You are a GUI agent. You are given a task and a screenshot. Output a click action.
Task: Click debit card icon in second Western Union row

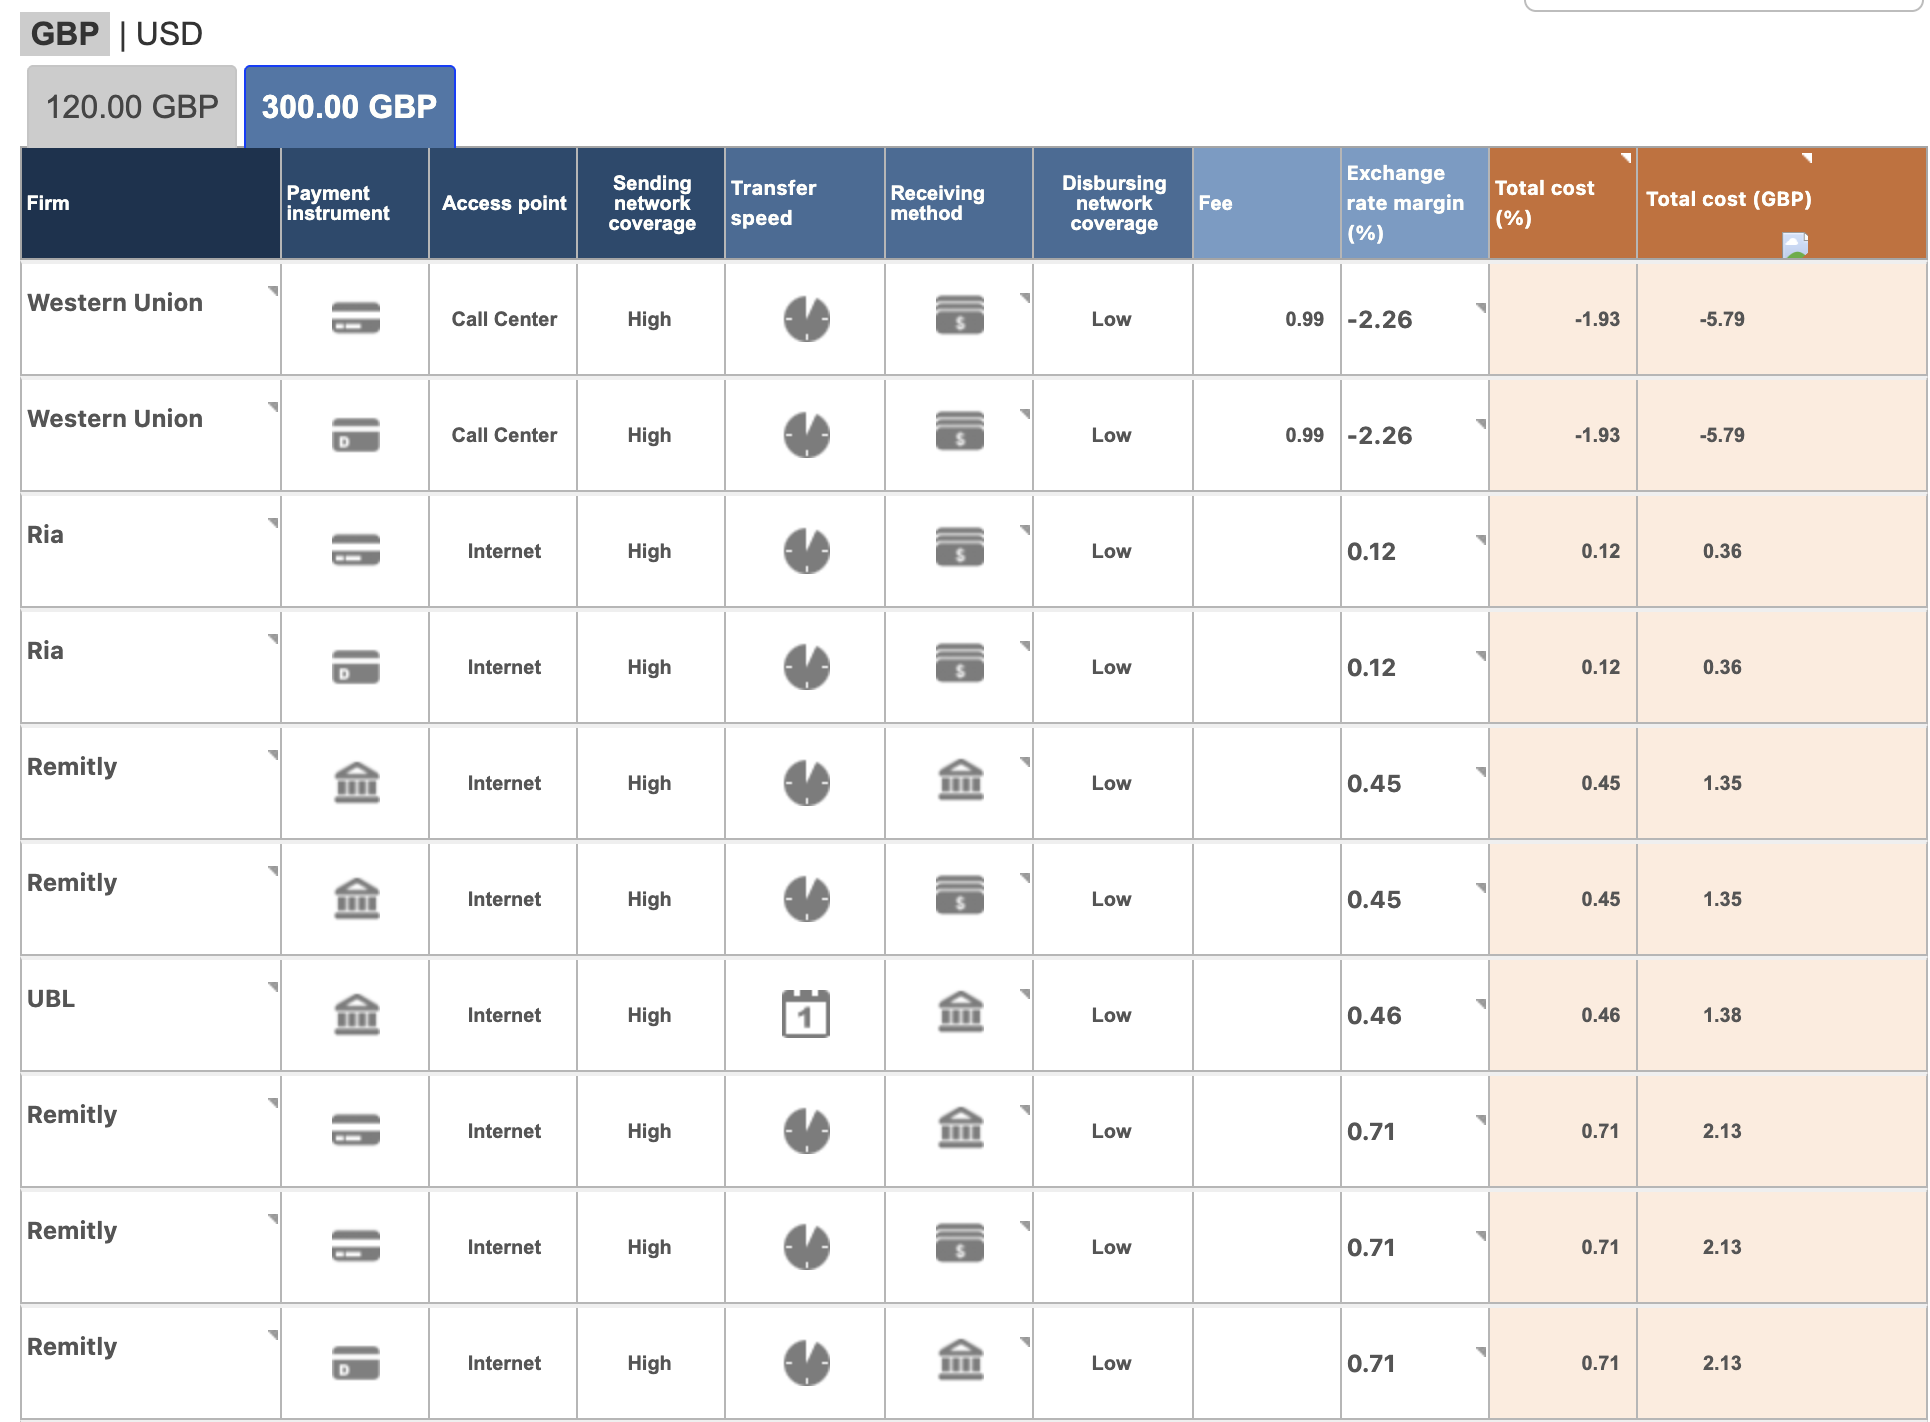pyautogui.click(x=355, y=435)
